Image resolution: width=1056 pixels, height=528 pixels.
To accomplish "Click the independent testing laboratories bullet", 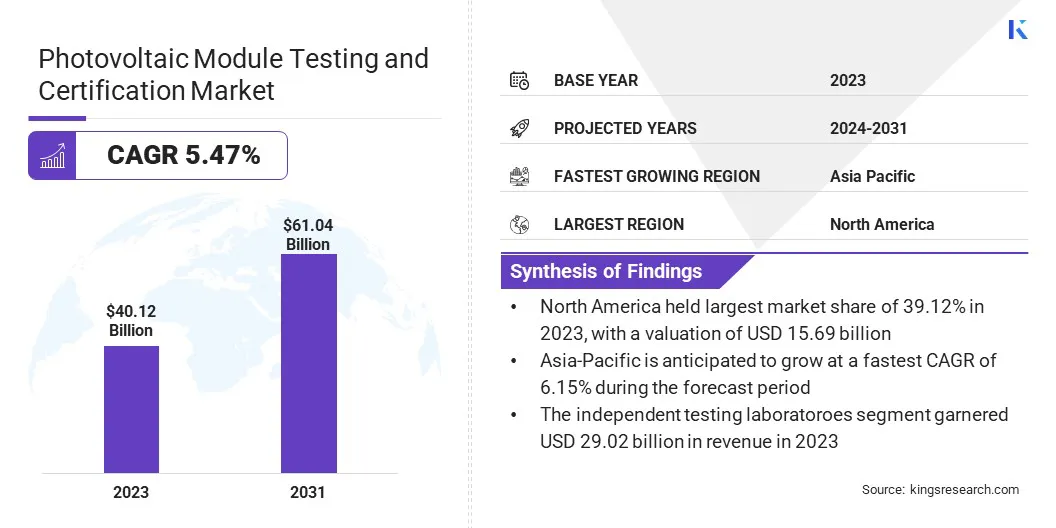I will click(x=772, y=427).
